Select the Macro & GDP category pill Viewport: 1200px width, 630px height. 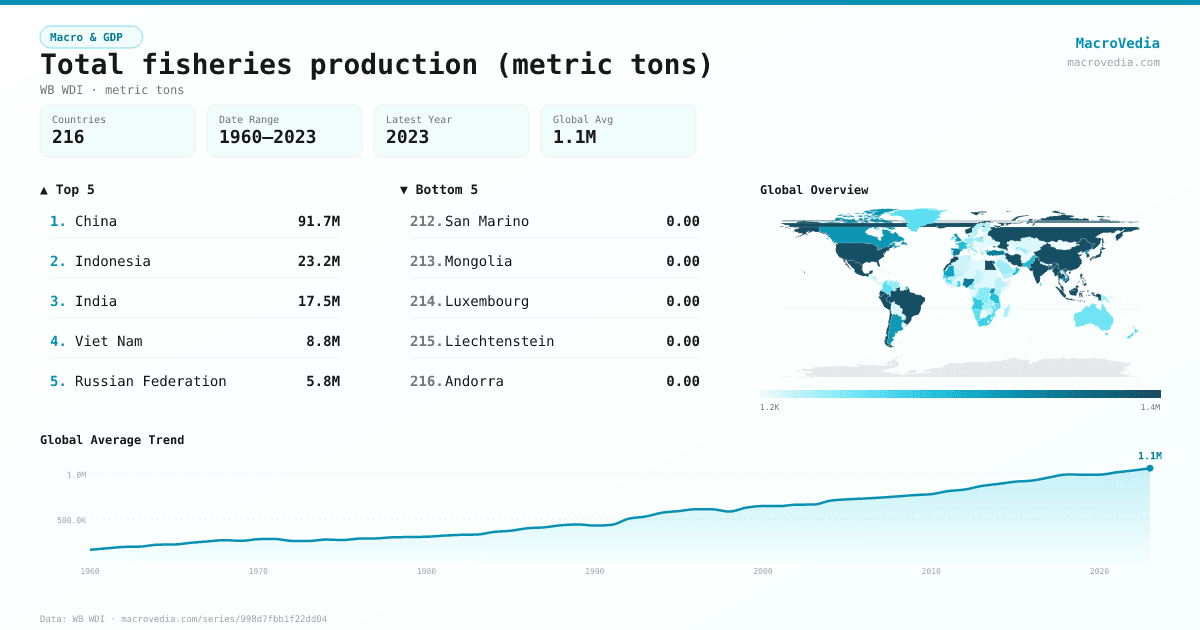click(x=91, y=36)
